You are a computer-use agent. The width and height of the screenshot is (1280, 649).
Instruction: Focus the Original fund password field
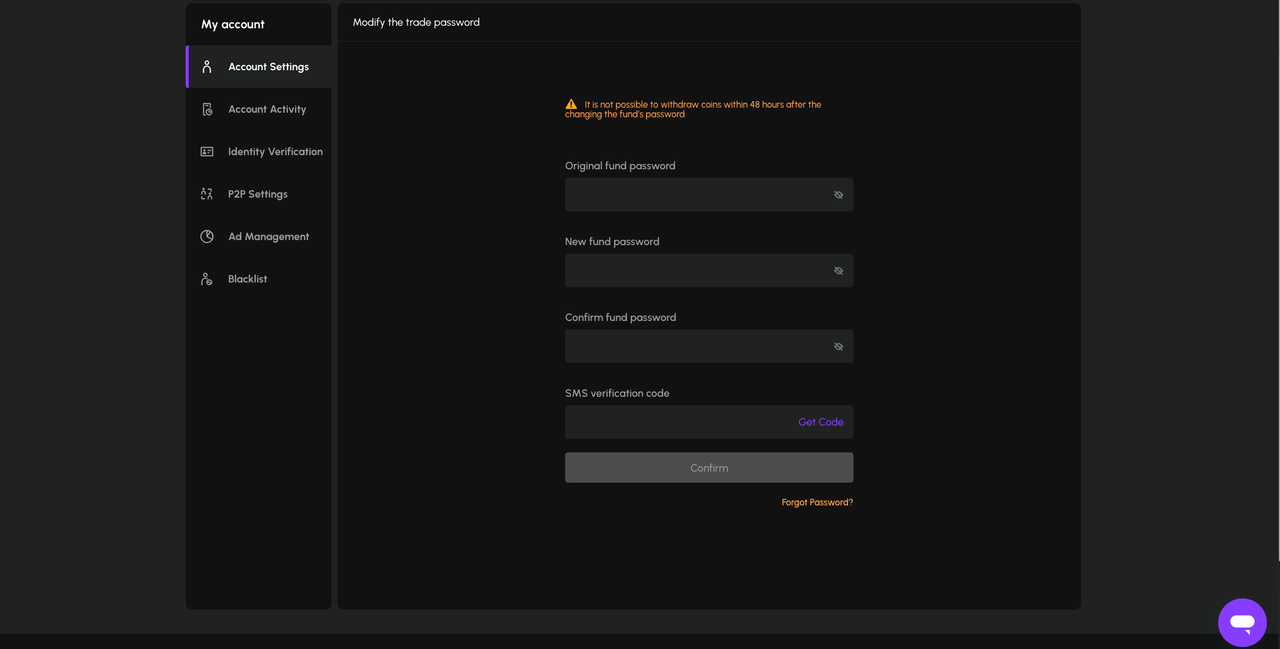point(709,195)
